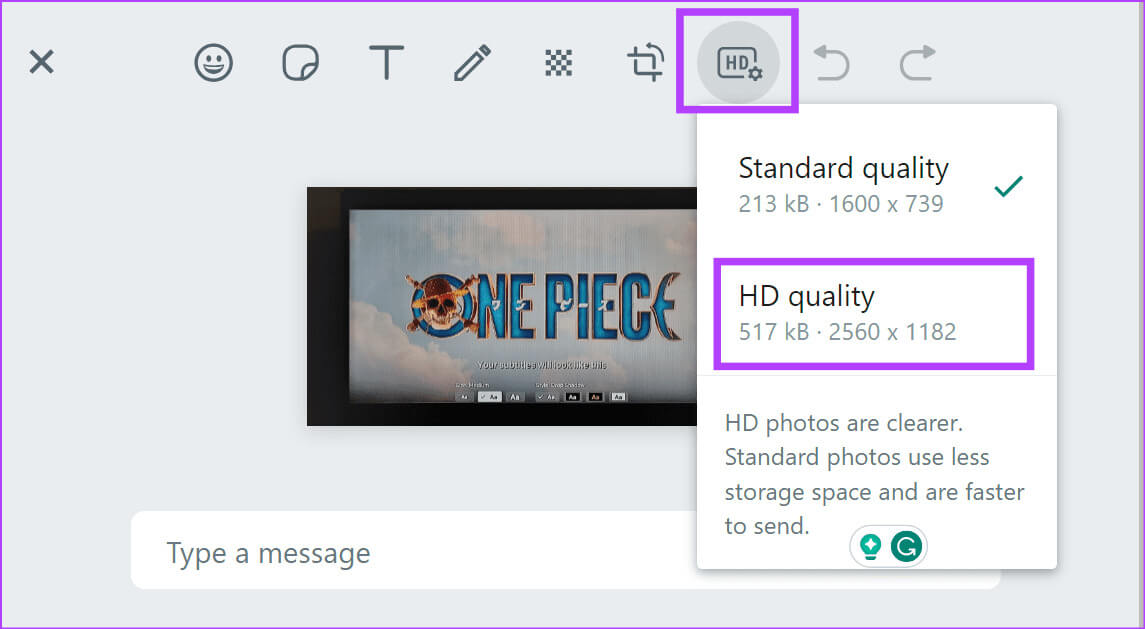Screen dimensions: 1145x629
Task: Click the Grammarly lightbulb suggestion icon
Action: coord(870,546)
